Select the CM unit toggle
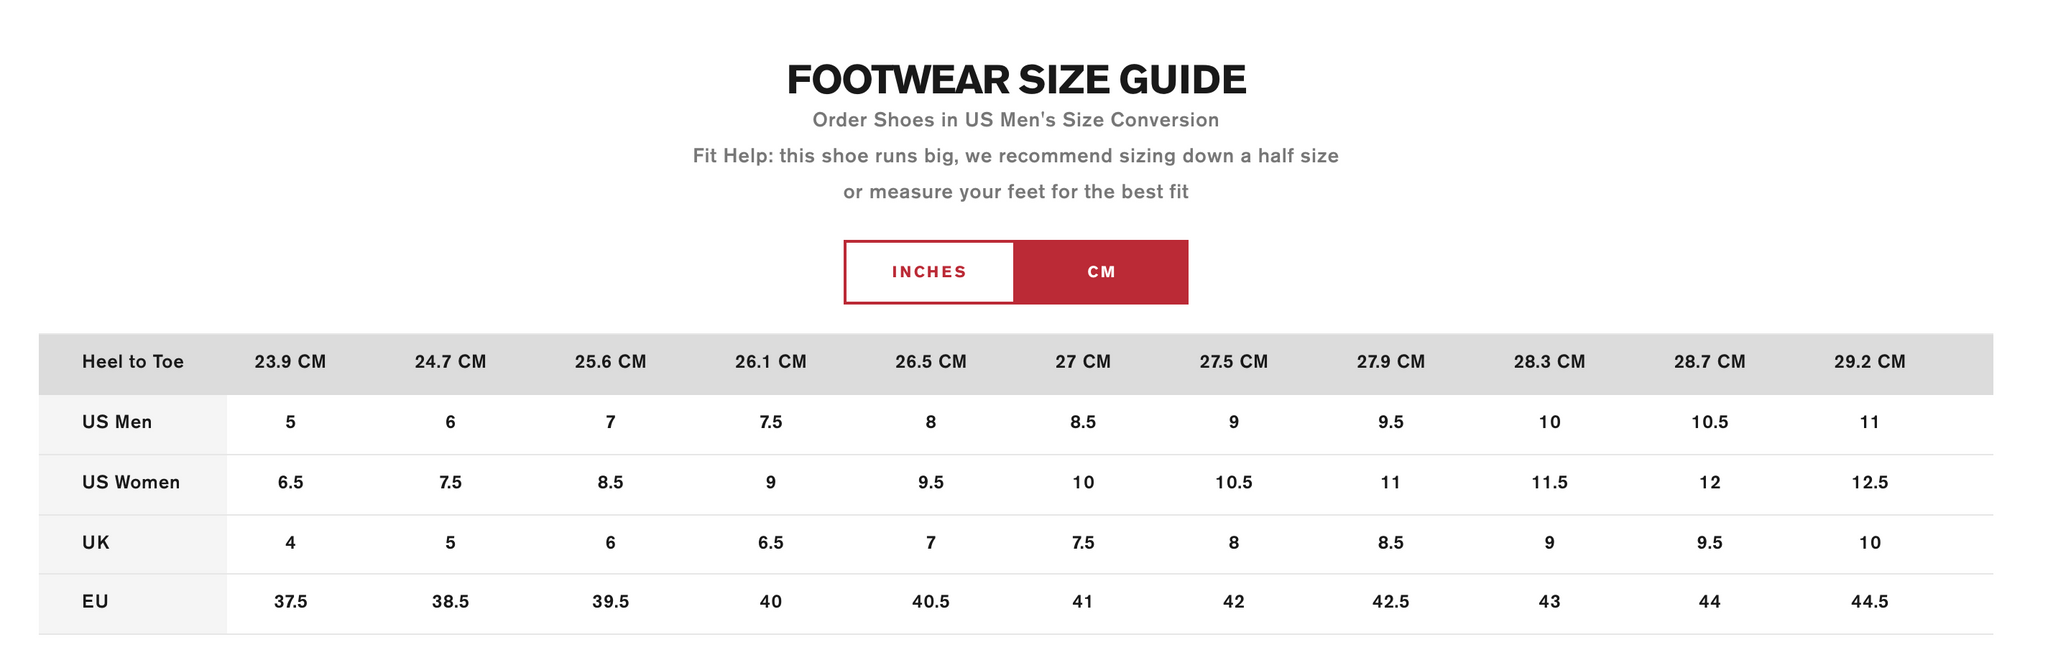 [1101, 272]
